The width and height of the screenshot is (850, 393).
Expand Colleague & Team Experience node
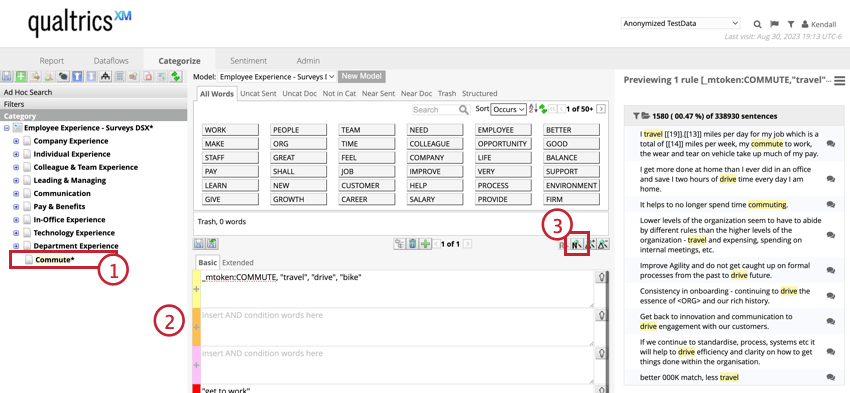(16, 167)
